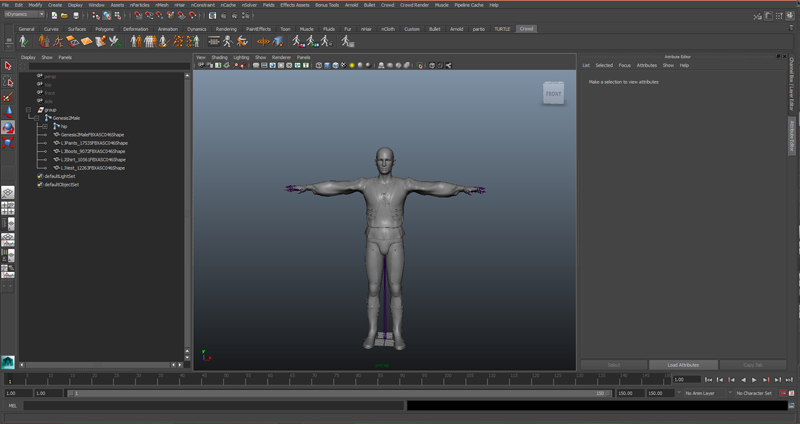Open the viewport Shading menu
The image size is (800, 424).
point(219,57)
